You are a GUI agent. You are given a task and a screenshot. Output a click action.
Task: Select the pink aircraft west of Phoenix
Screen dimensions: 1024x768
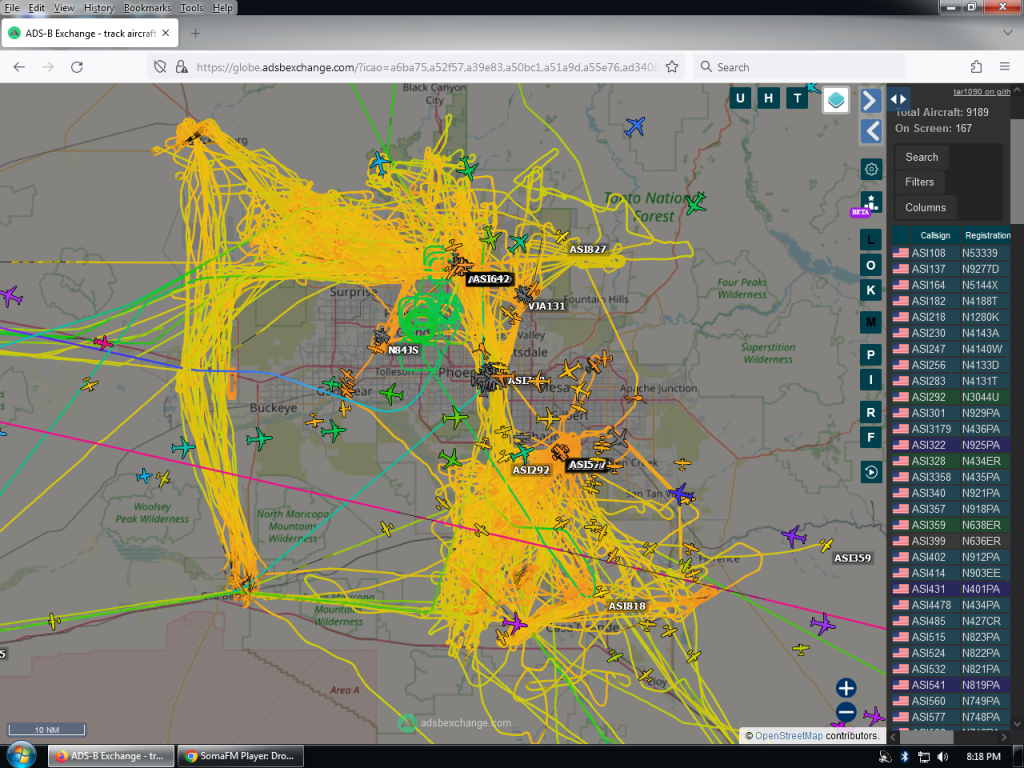pos(103,342)
